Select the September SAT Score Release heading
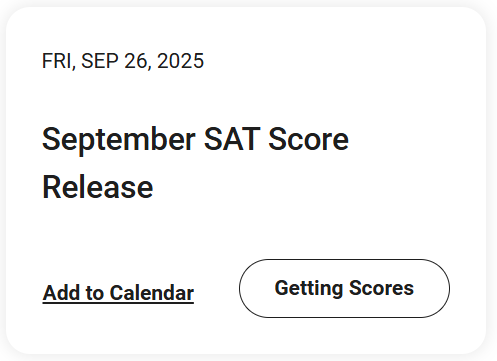Viewport: 497px width, 361px height. pyautogui.click(x=195, y=163)
